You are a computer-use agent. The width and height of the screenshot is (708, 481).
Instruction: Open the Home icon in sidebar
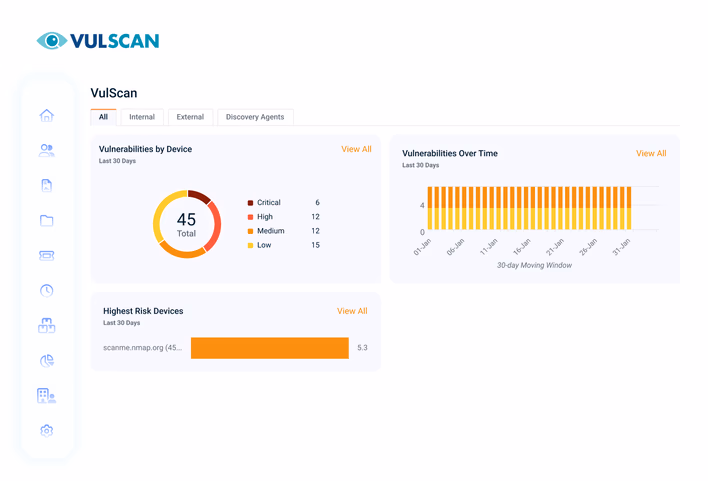(47, 116)
